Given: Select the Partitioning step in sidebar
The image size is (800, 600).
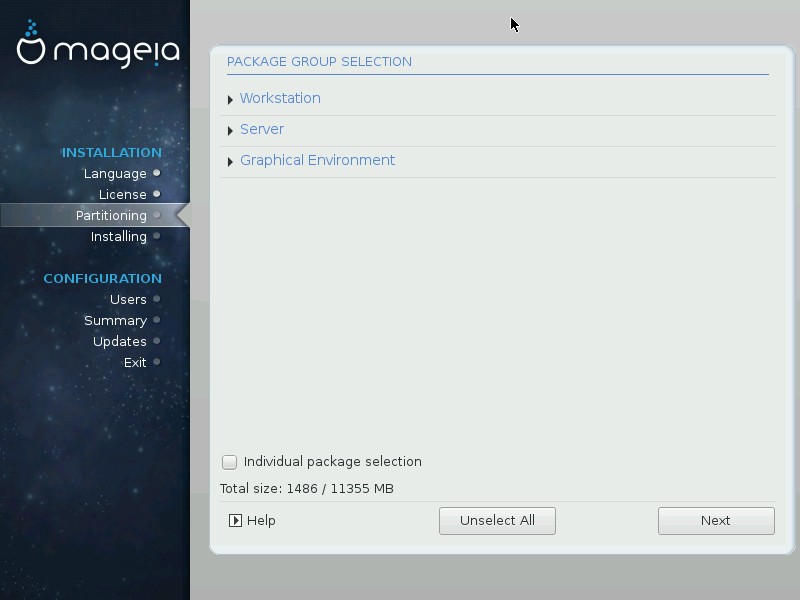Looking at the screenshot, I should 111,215.
